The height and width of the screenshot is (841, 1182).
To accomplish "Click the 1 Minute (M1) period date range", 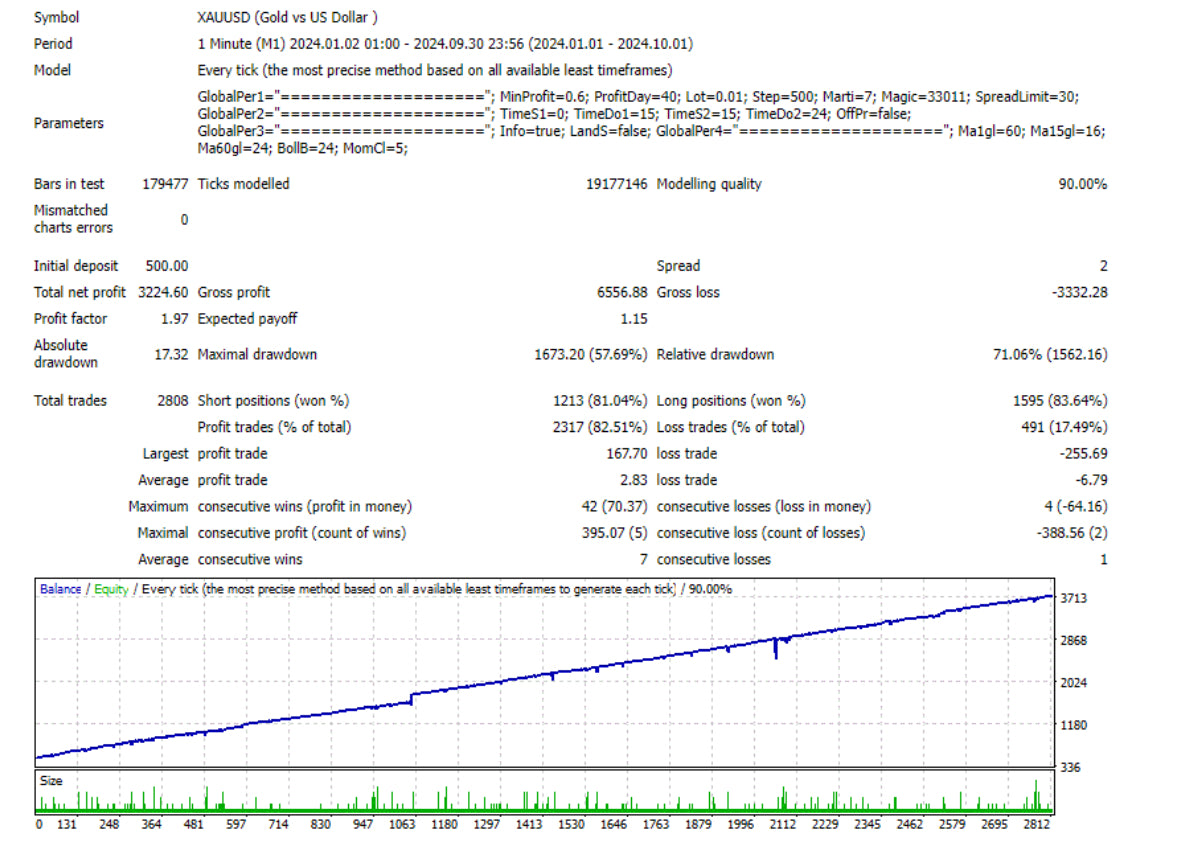I will 445,44.
